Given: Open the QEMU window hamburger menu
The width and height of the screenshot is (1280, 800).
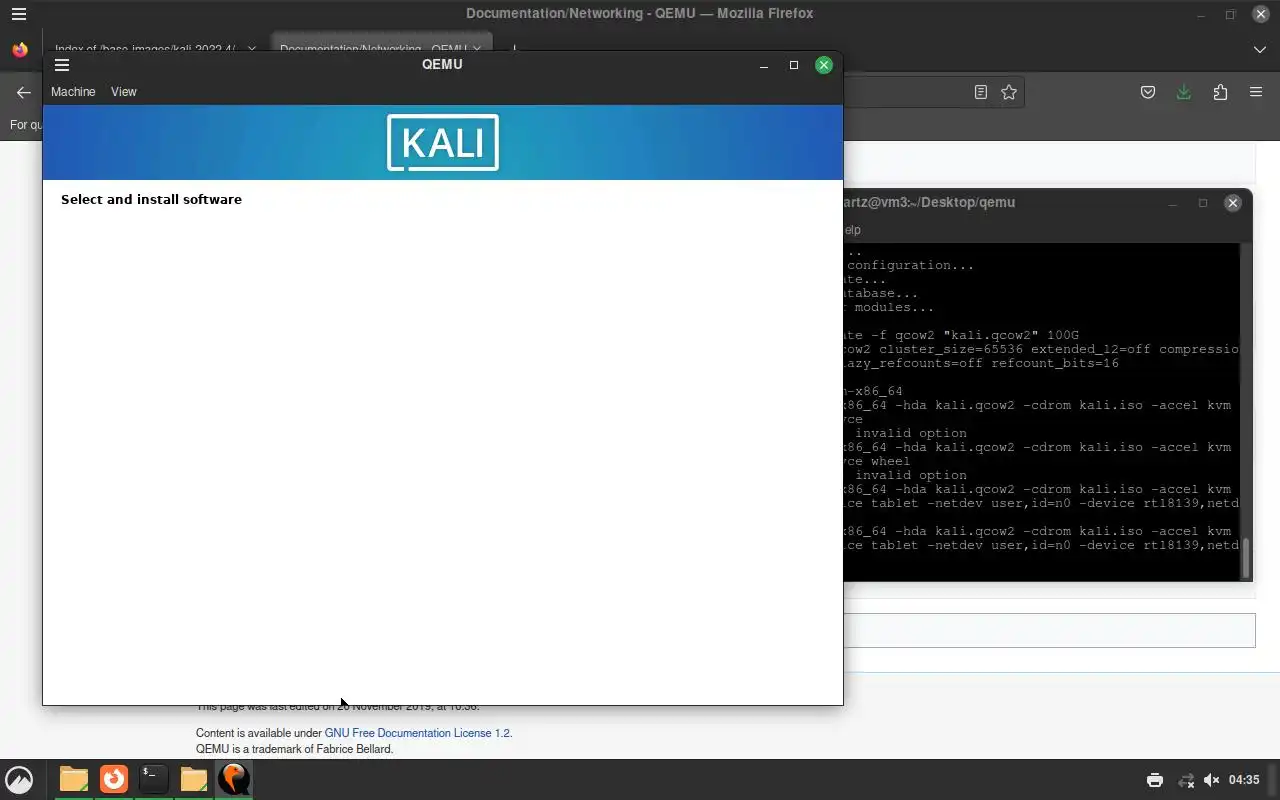Looking at the screenshot, I should pos(62,65).
